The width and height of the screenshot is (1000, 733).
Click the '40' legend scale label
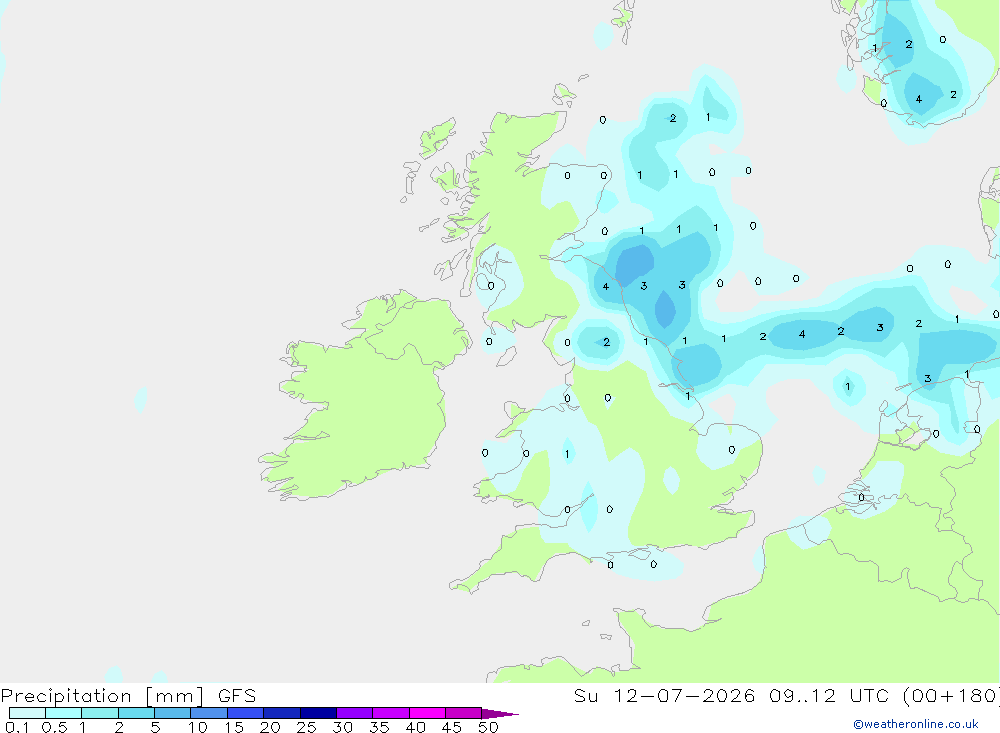pos(416,727)
